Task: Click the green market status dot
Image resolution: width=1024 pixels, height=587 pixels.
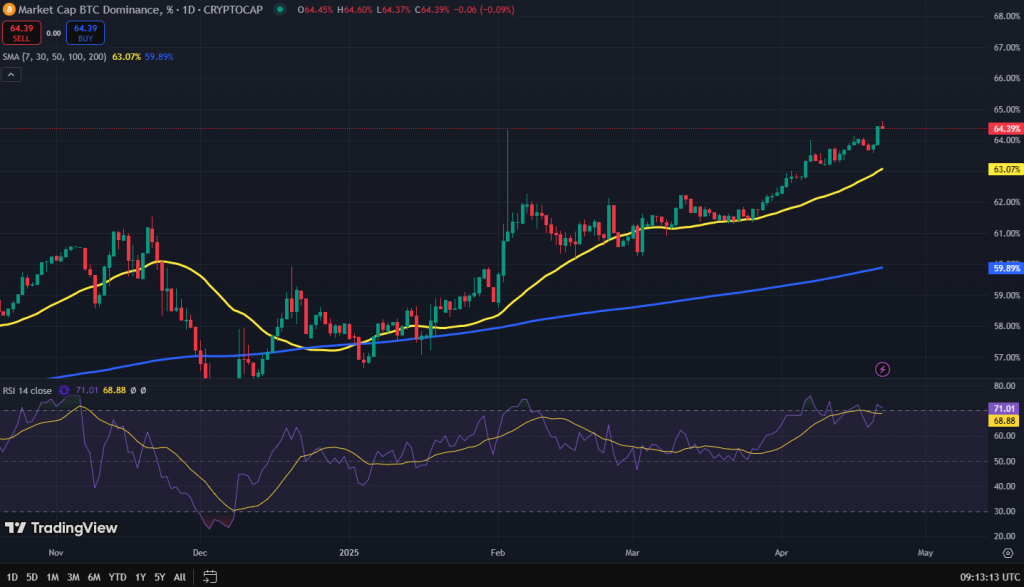Action: [280, 10]
